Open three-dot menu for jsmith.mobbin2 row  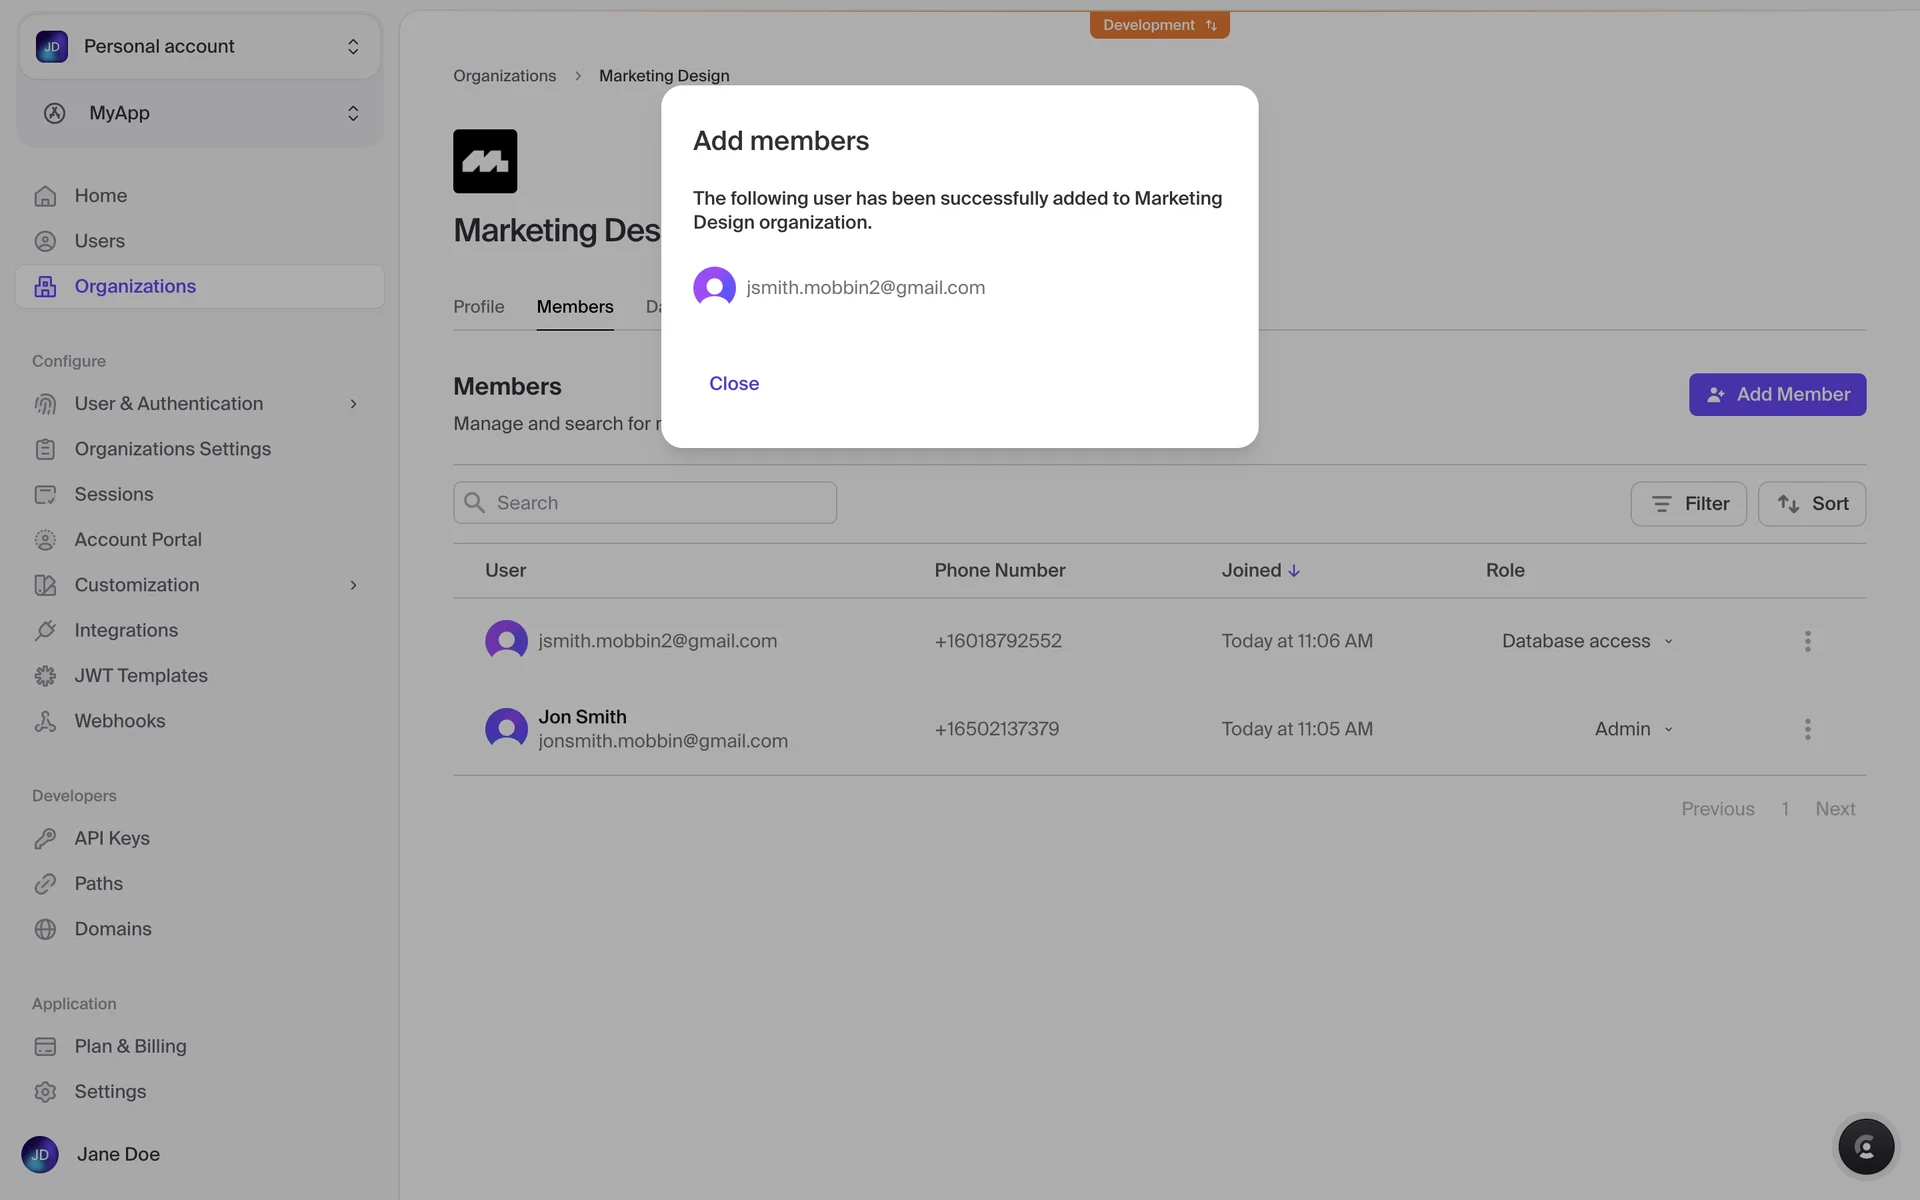pyautogui.click(x=1807, y=641)
